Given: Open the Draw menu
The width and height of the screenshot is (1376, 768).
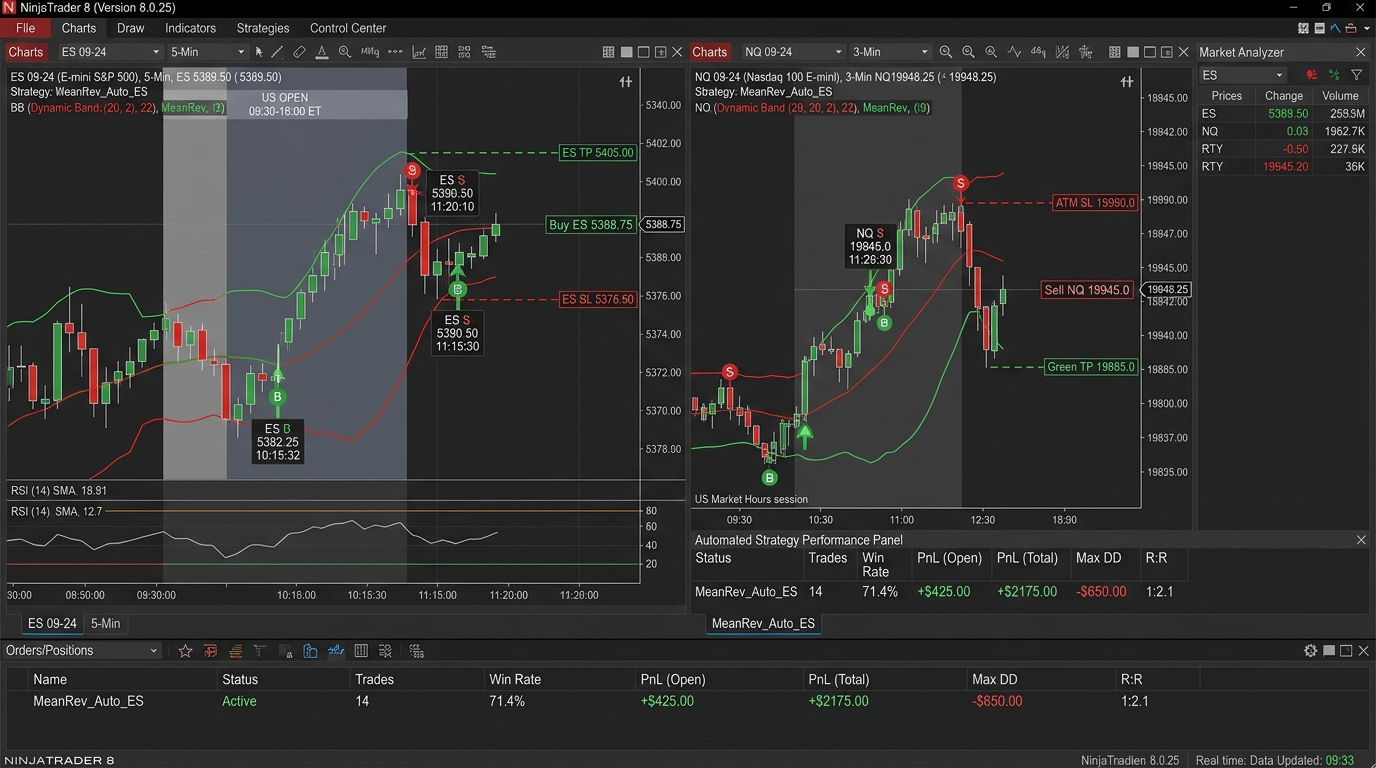Looking at the screenshot, I should pos(131,28).
